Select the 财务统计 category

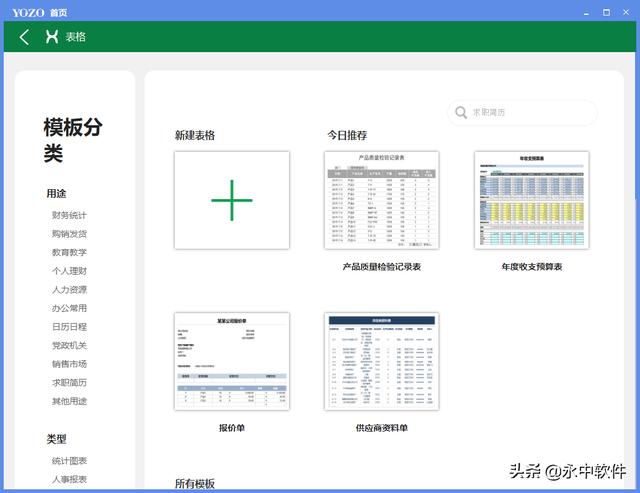69,215
